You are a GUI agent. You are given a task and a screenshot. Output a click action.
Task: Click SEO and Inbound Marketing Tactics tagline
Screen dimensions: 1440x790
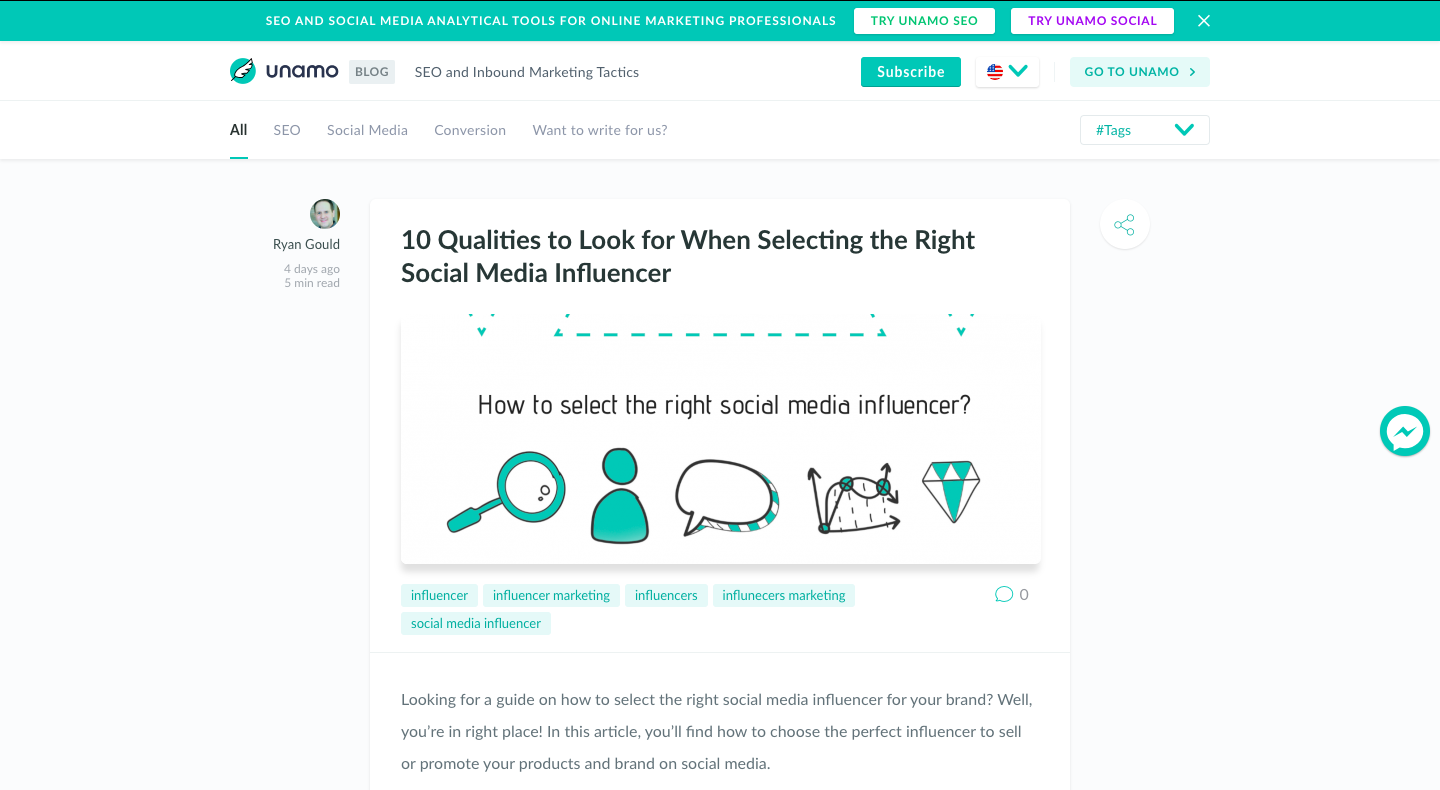pos(527,72)
